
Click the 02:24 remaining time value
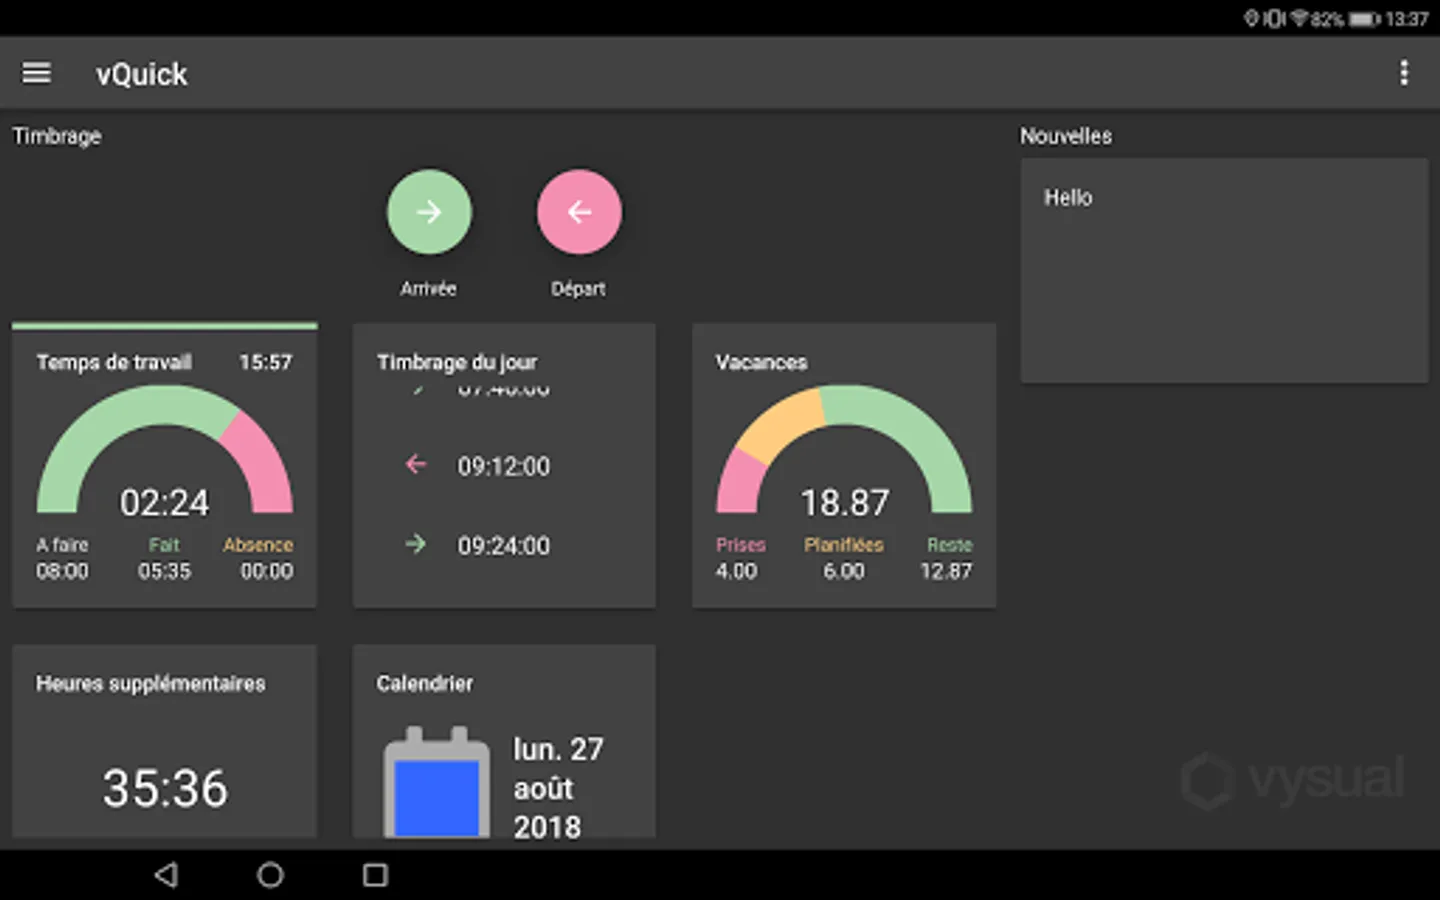point(165,503)
